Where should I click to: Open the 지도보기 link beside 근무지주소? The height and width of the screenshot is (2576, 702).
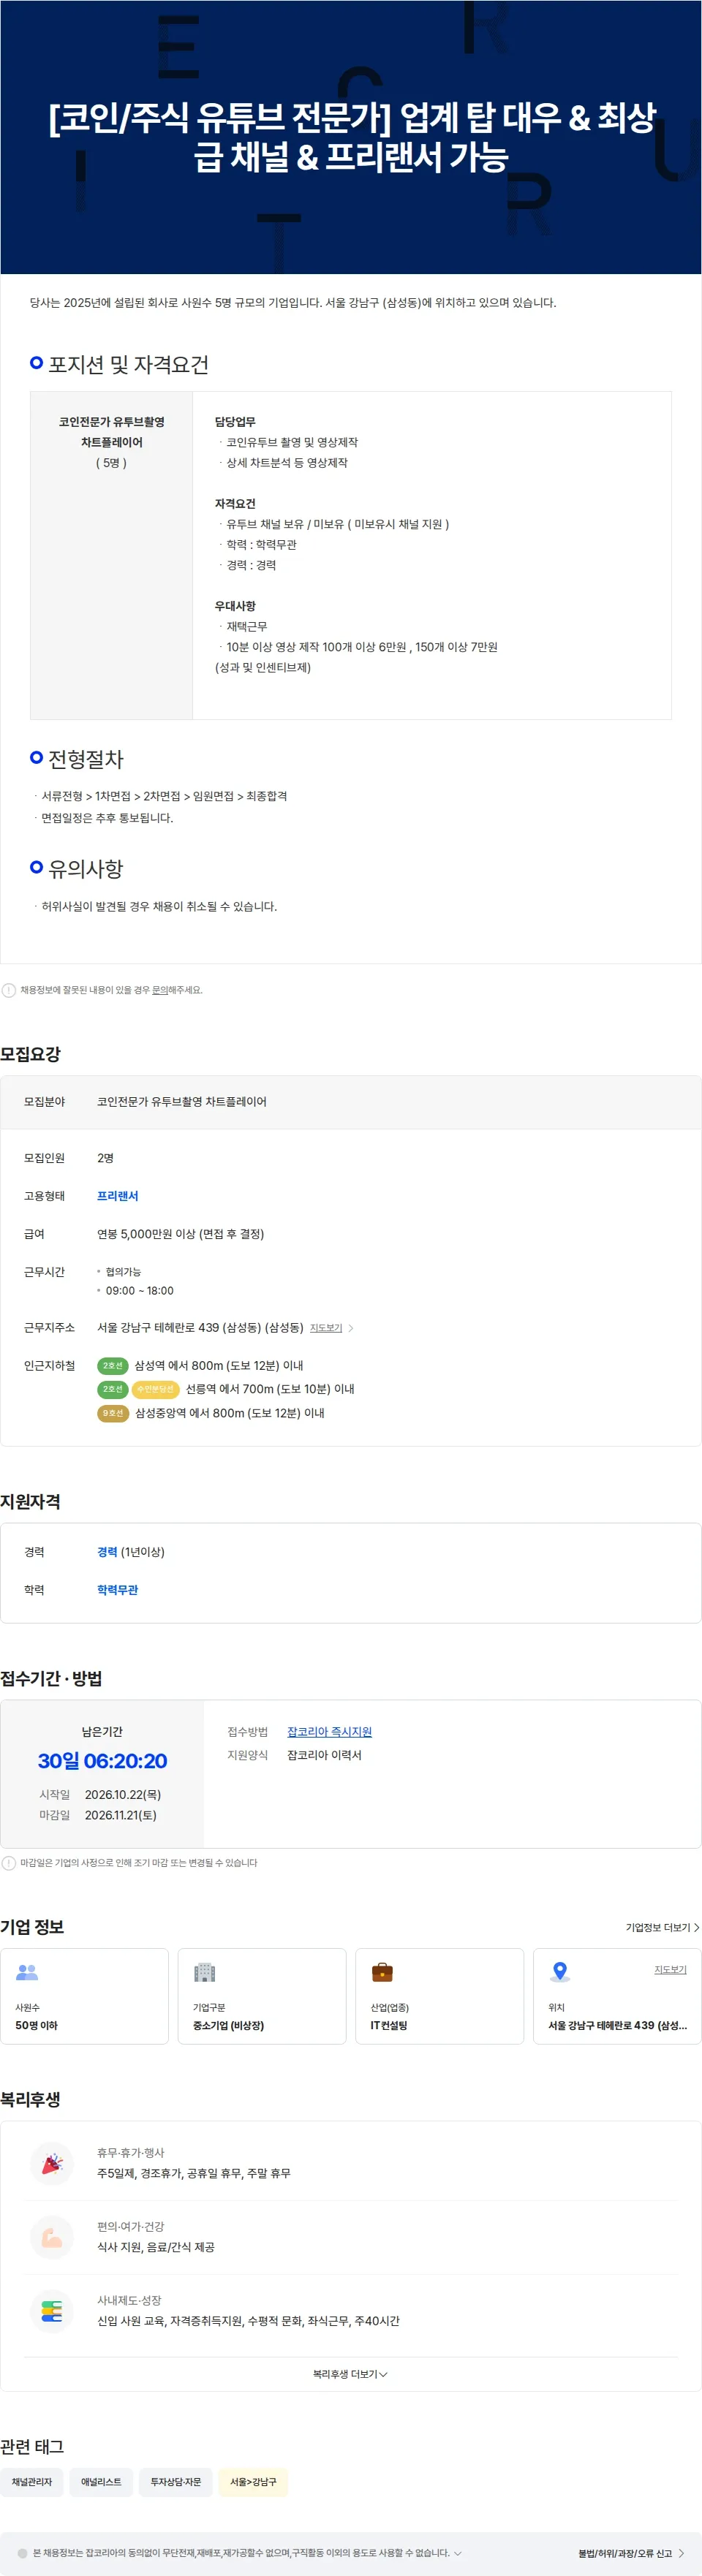tap(326, 1328)
